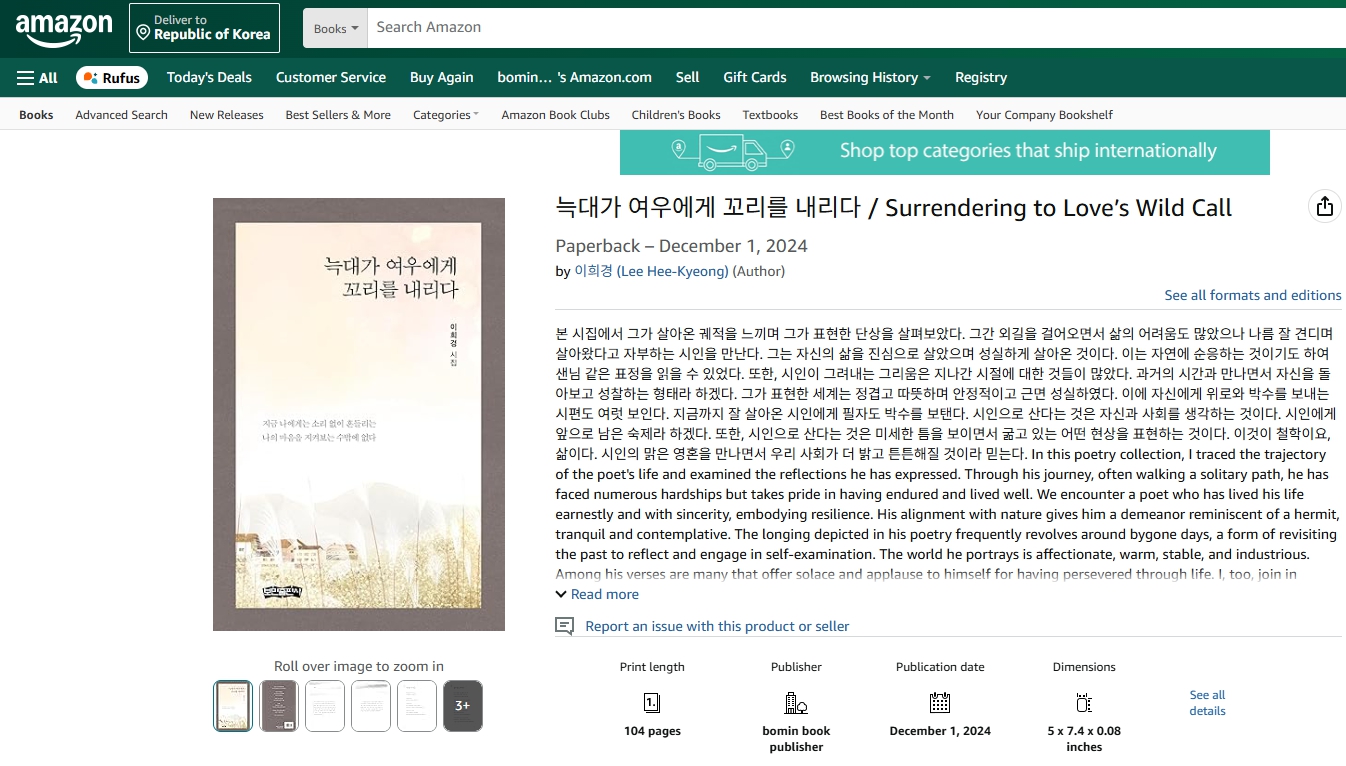Screen dimensions: 1346x766
Task: Click Report an issue with this product
Action: (x=717, y=626)
